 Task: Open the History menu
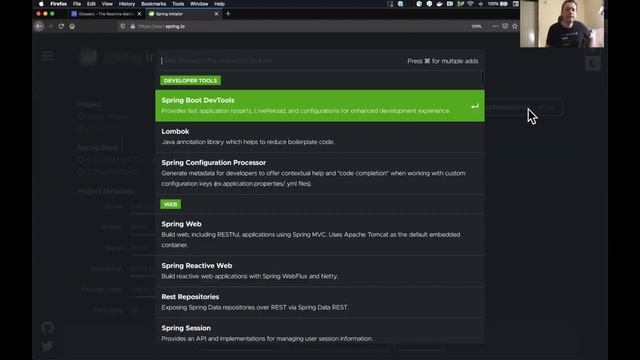point(127,4)
